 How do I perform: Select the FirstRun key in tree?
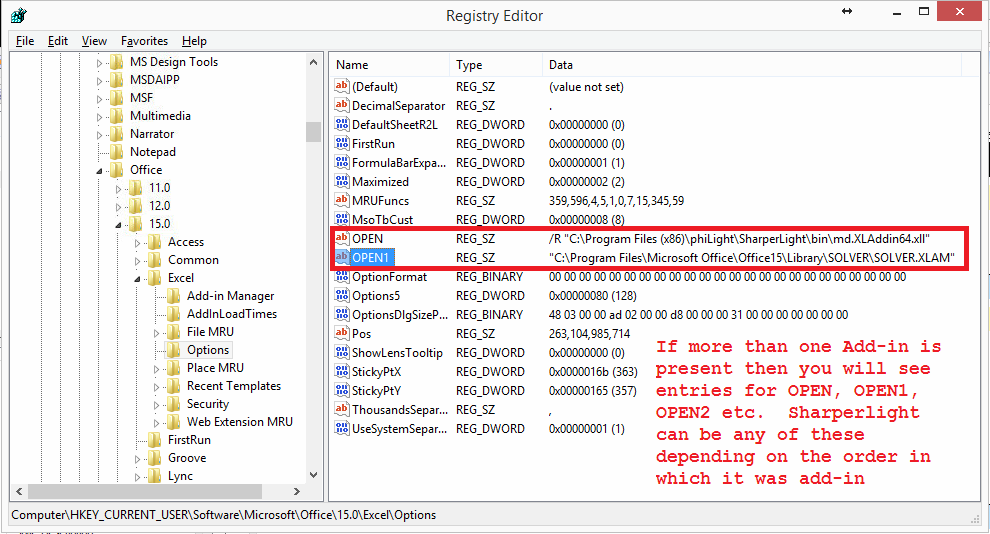(x=189, y=439)
